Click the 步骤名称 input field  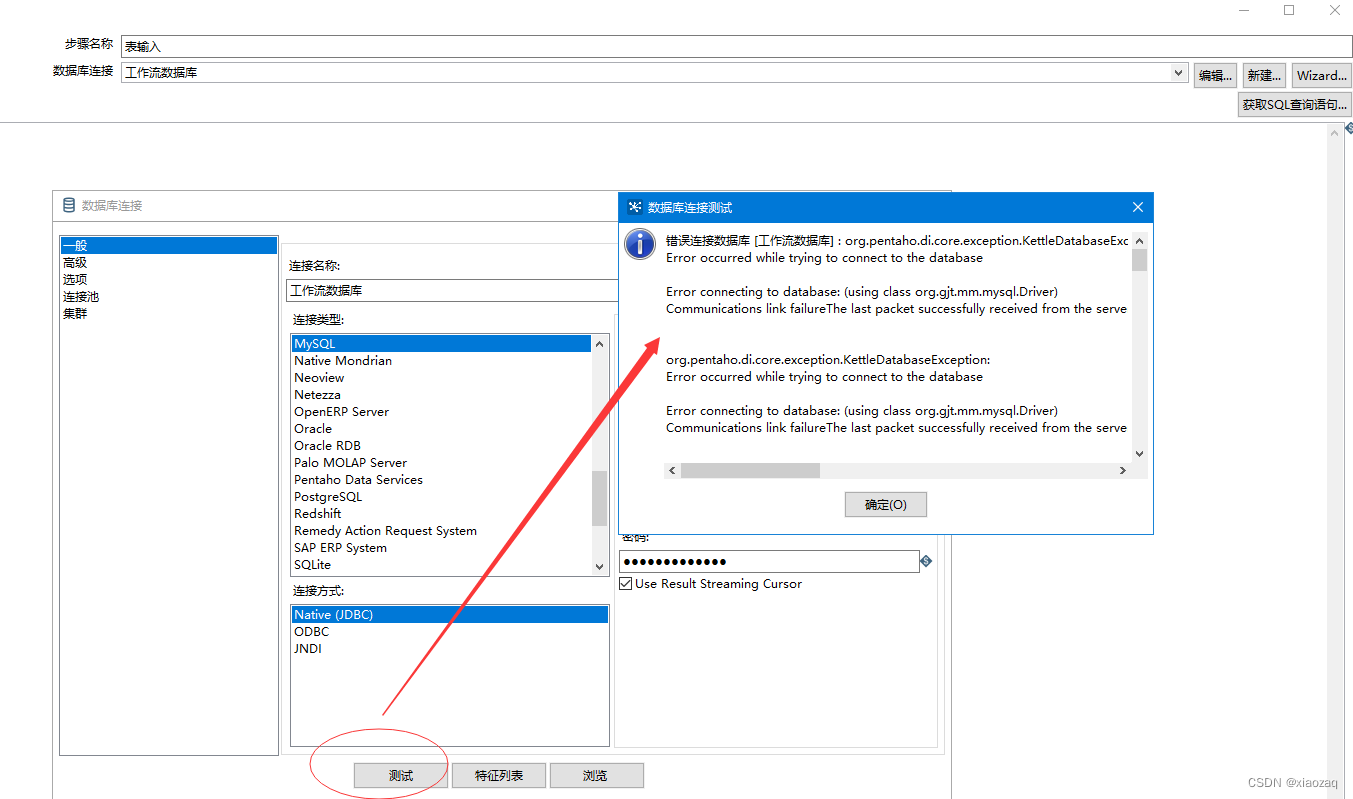tap(737, 46)
